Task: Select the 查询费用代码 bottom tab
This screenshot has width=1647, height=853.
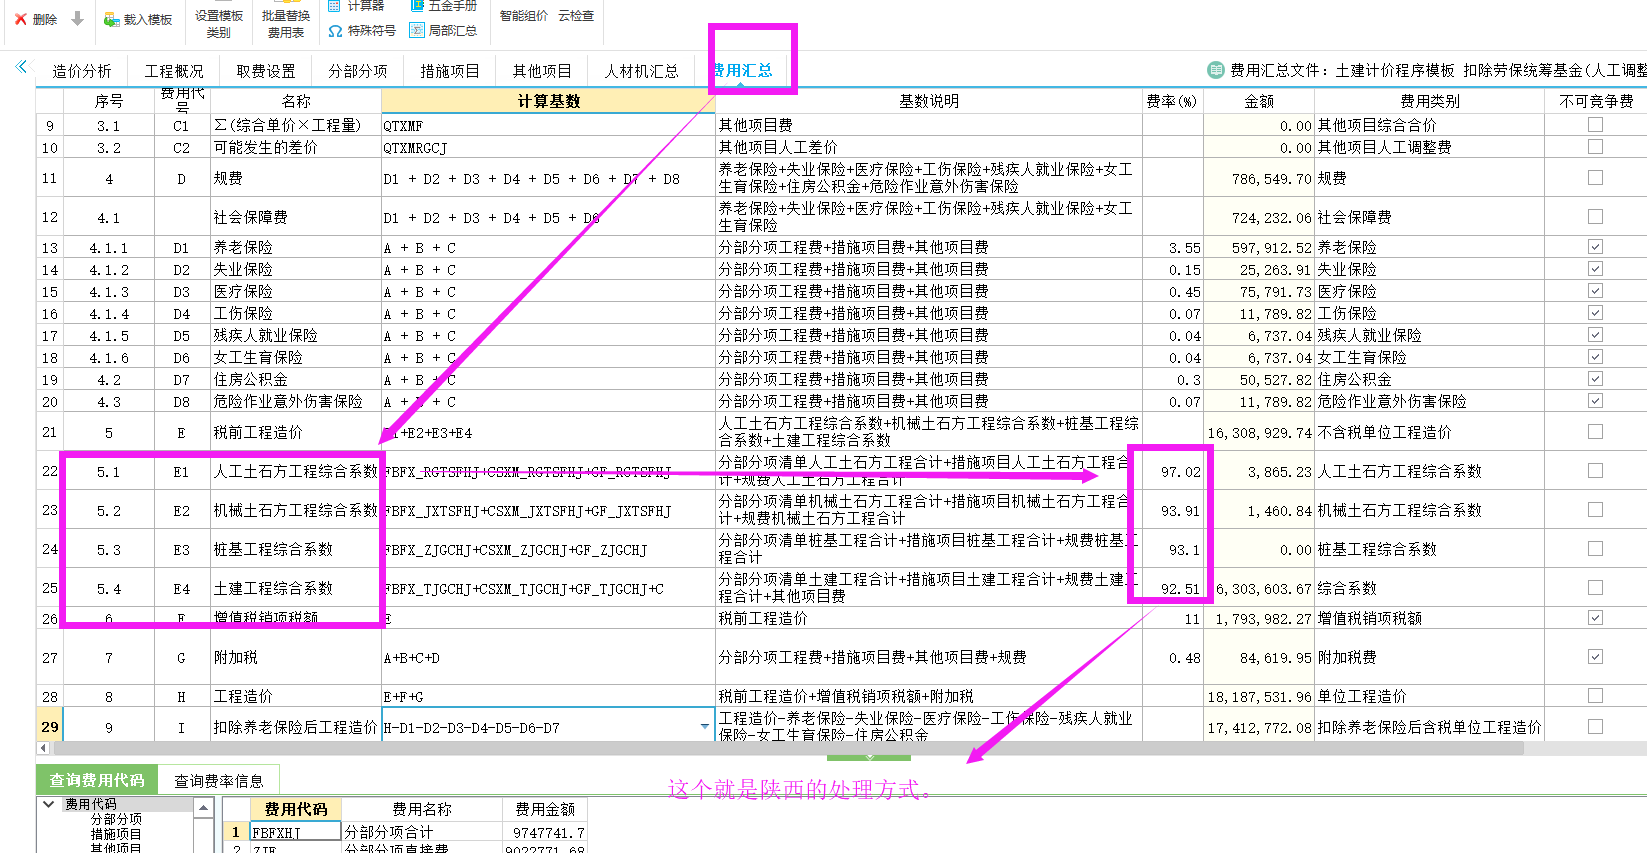Action: pyautogui.click(x=97, y=780)
